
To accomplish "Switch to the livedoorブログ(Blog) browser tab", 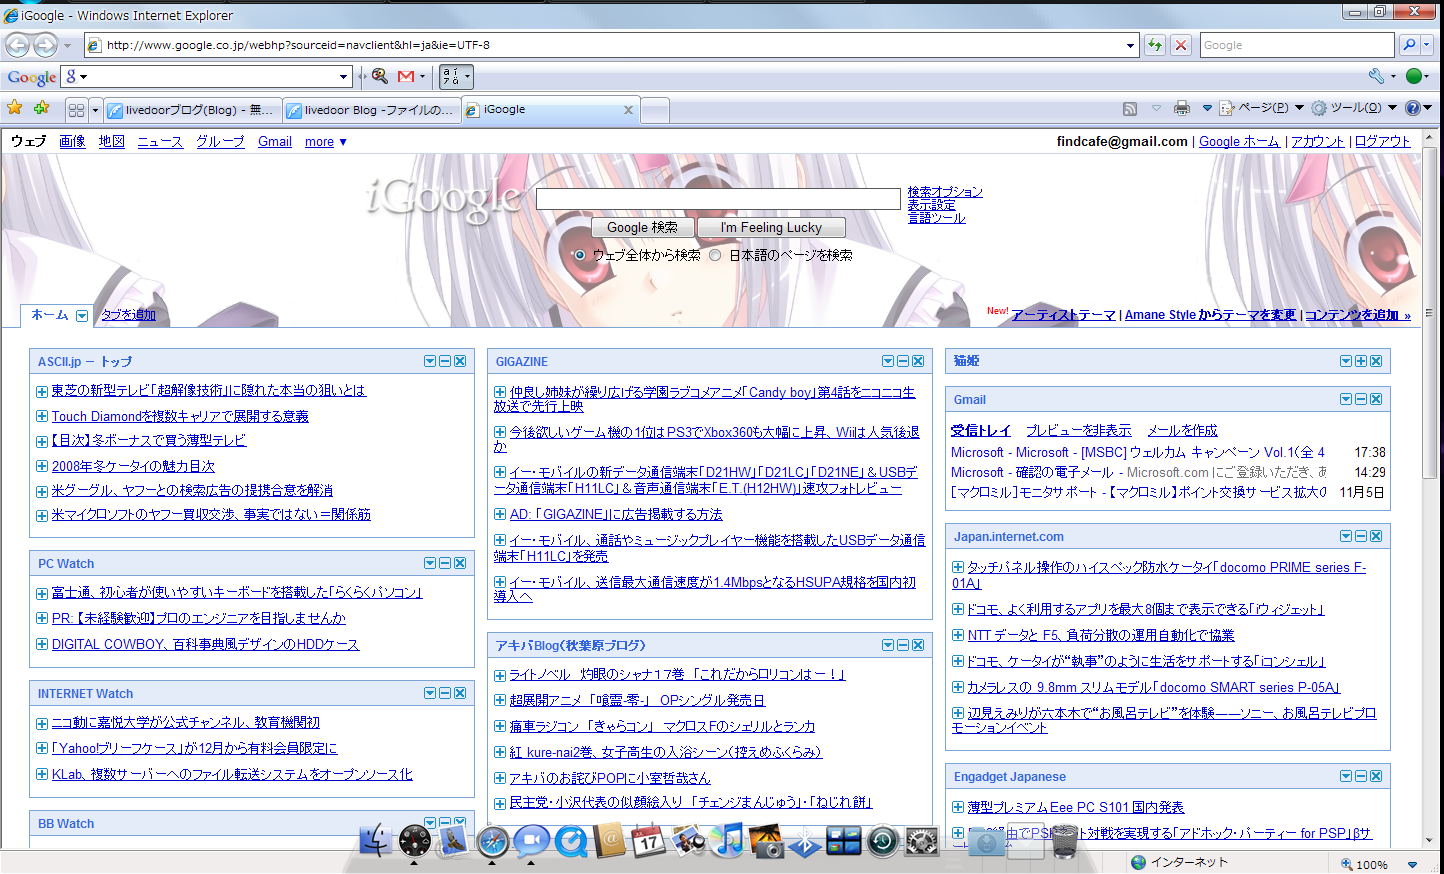I will pyautogui.click(x=192, y=110).
